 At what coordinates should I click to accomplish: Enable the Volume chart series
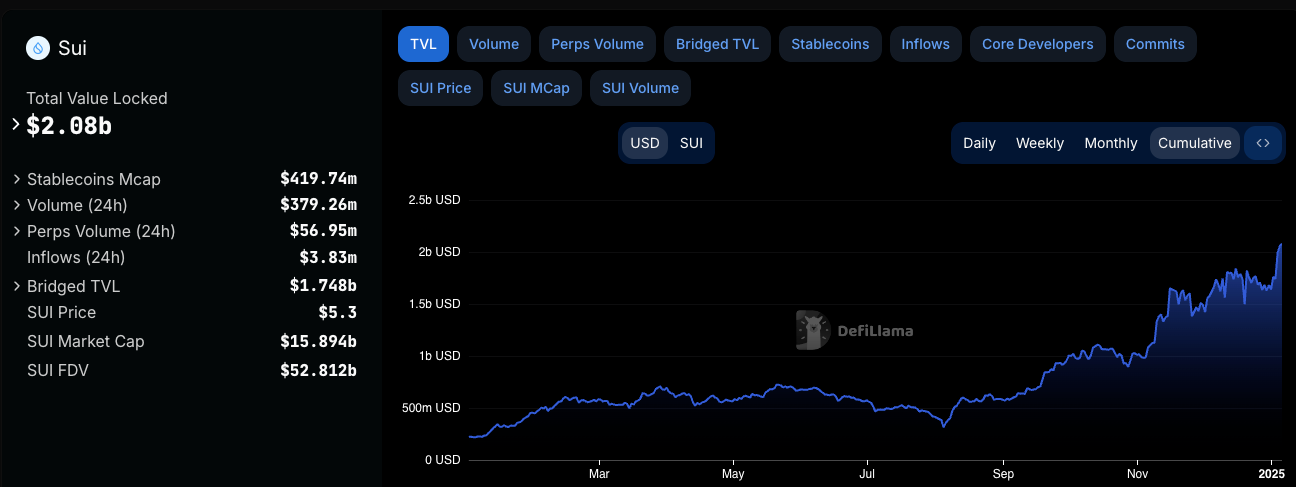tap(494, 44)
